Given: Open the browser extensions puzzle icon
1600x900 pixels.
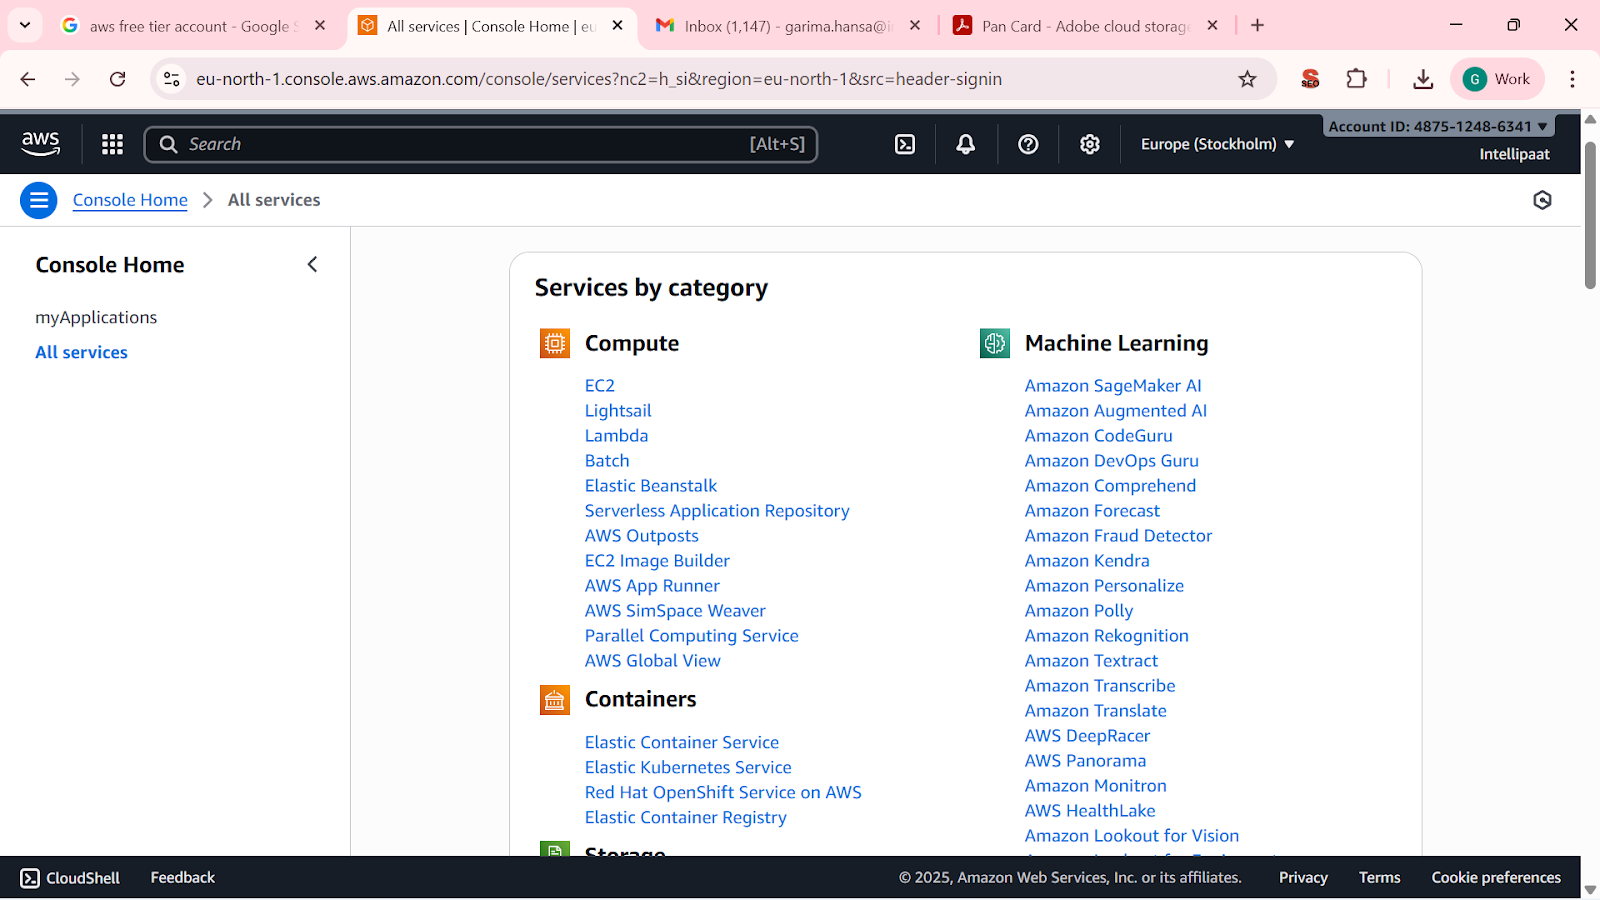Looking at the screenshot, I should tap(1357, 79).
